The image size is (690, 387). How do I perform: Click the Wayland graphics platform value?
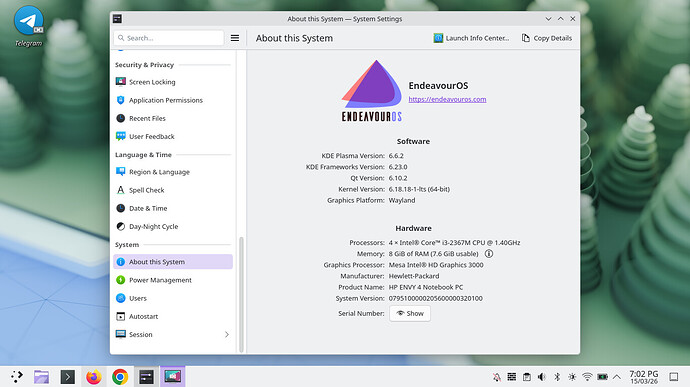click(402, 200)
